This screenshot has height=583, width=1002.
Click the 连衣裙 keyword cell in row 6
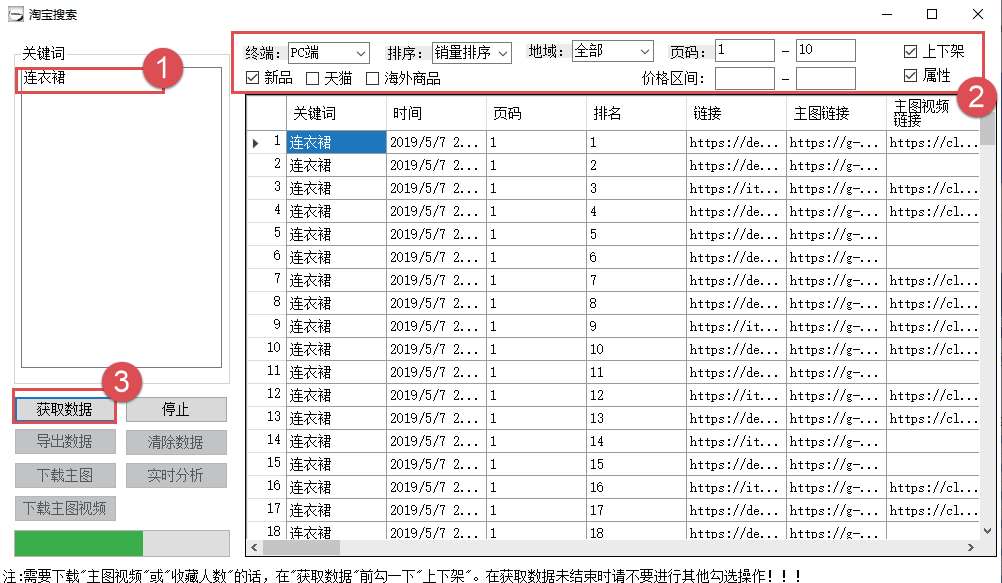[336, 258]
